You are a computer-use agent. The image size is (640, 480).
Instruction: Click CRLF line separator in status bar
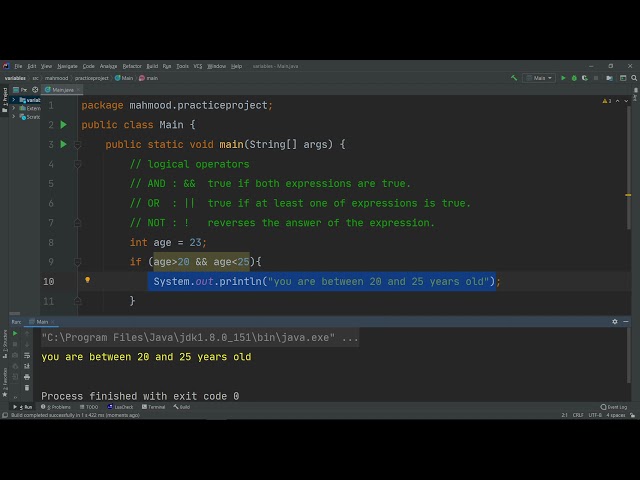(578, 415)
